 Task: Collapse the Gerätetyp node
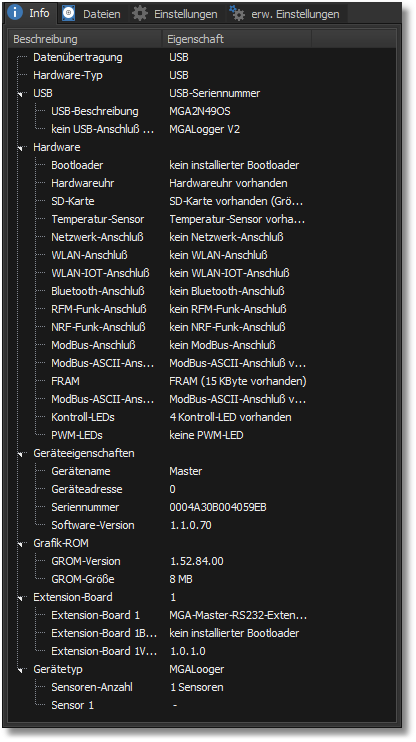(x=21, y=670)
